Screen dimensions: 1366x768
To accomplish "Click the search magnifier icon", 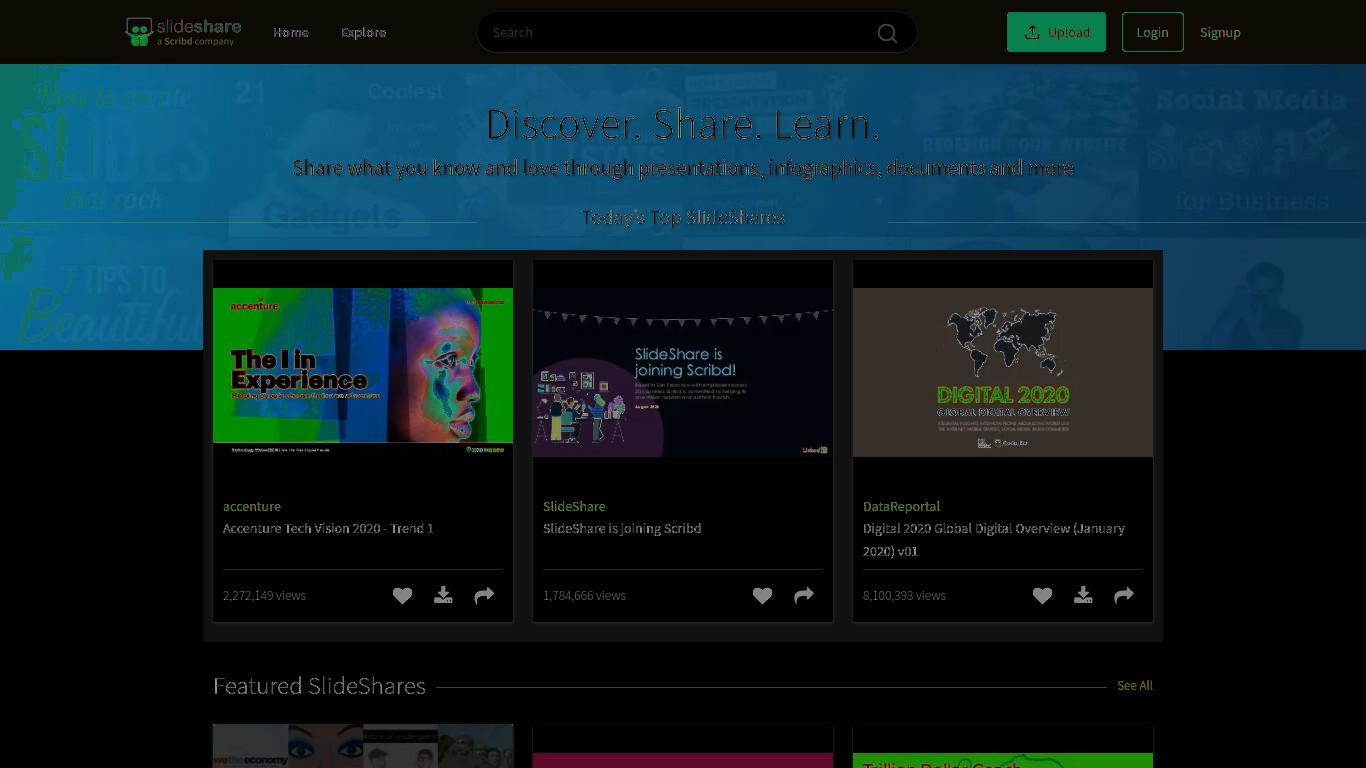I will tap(887, 33).
